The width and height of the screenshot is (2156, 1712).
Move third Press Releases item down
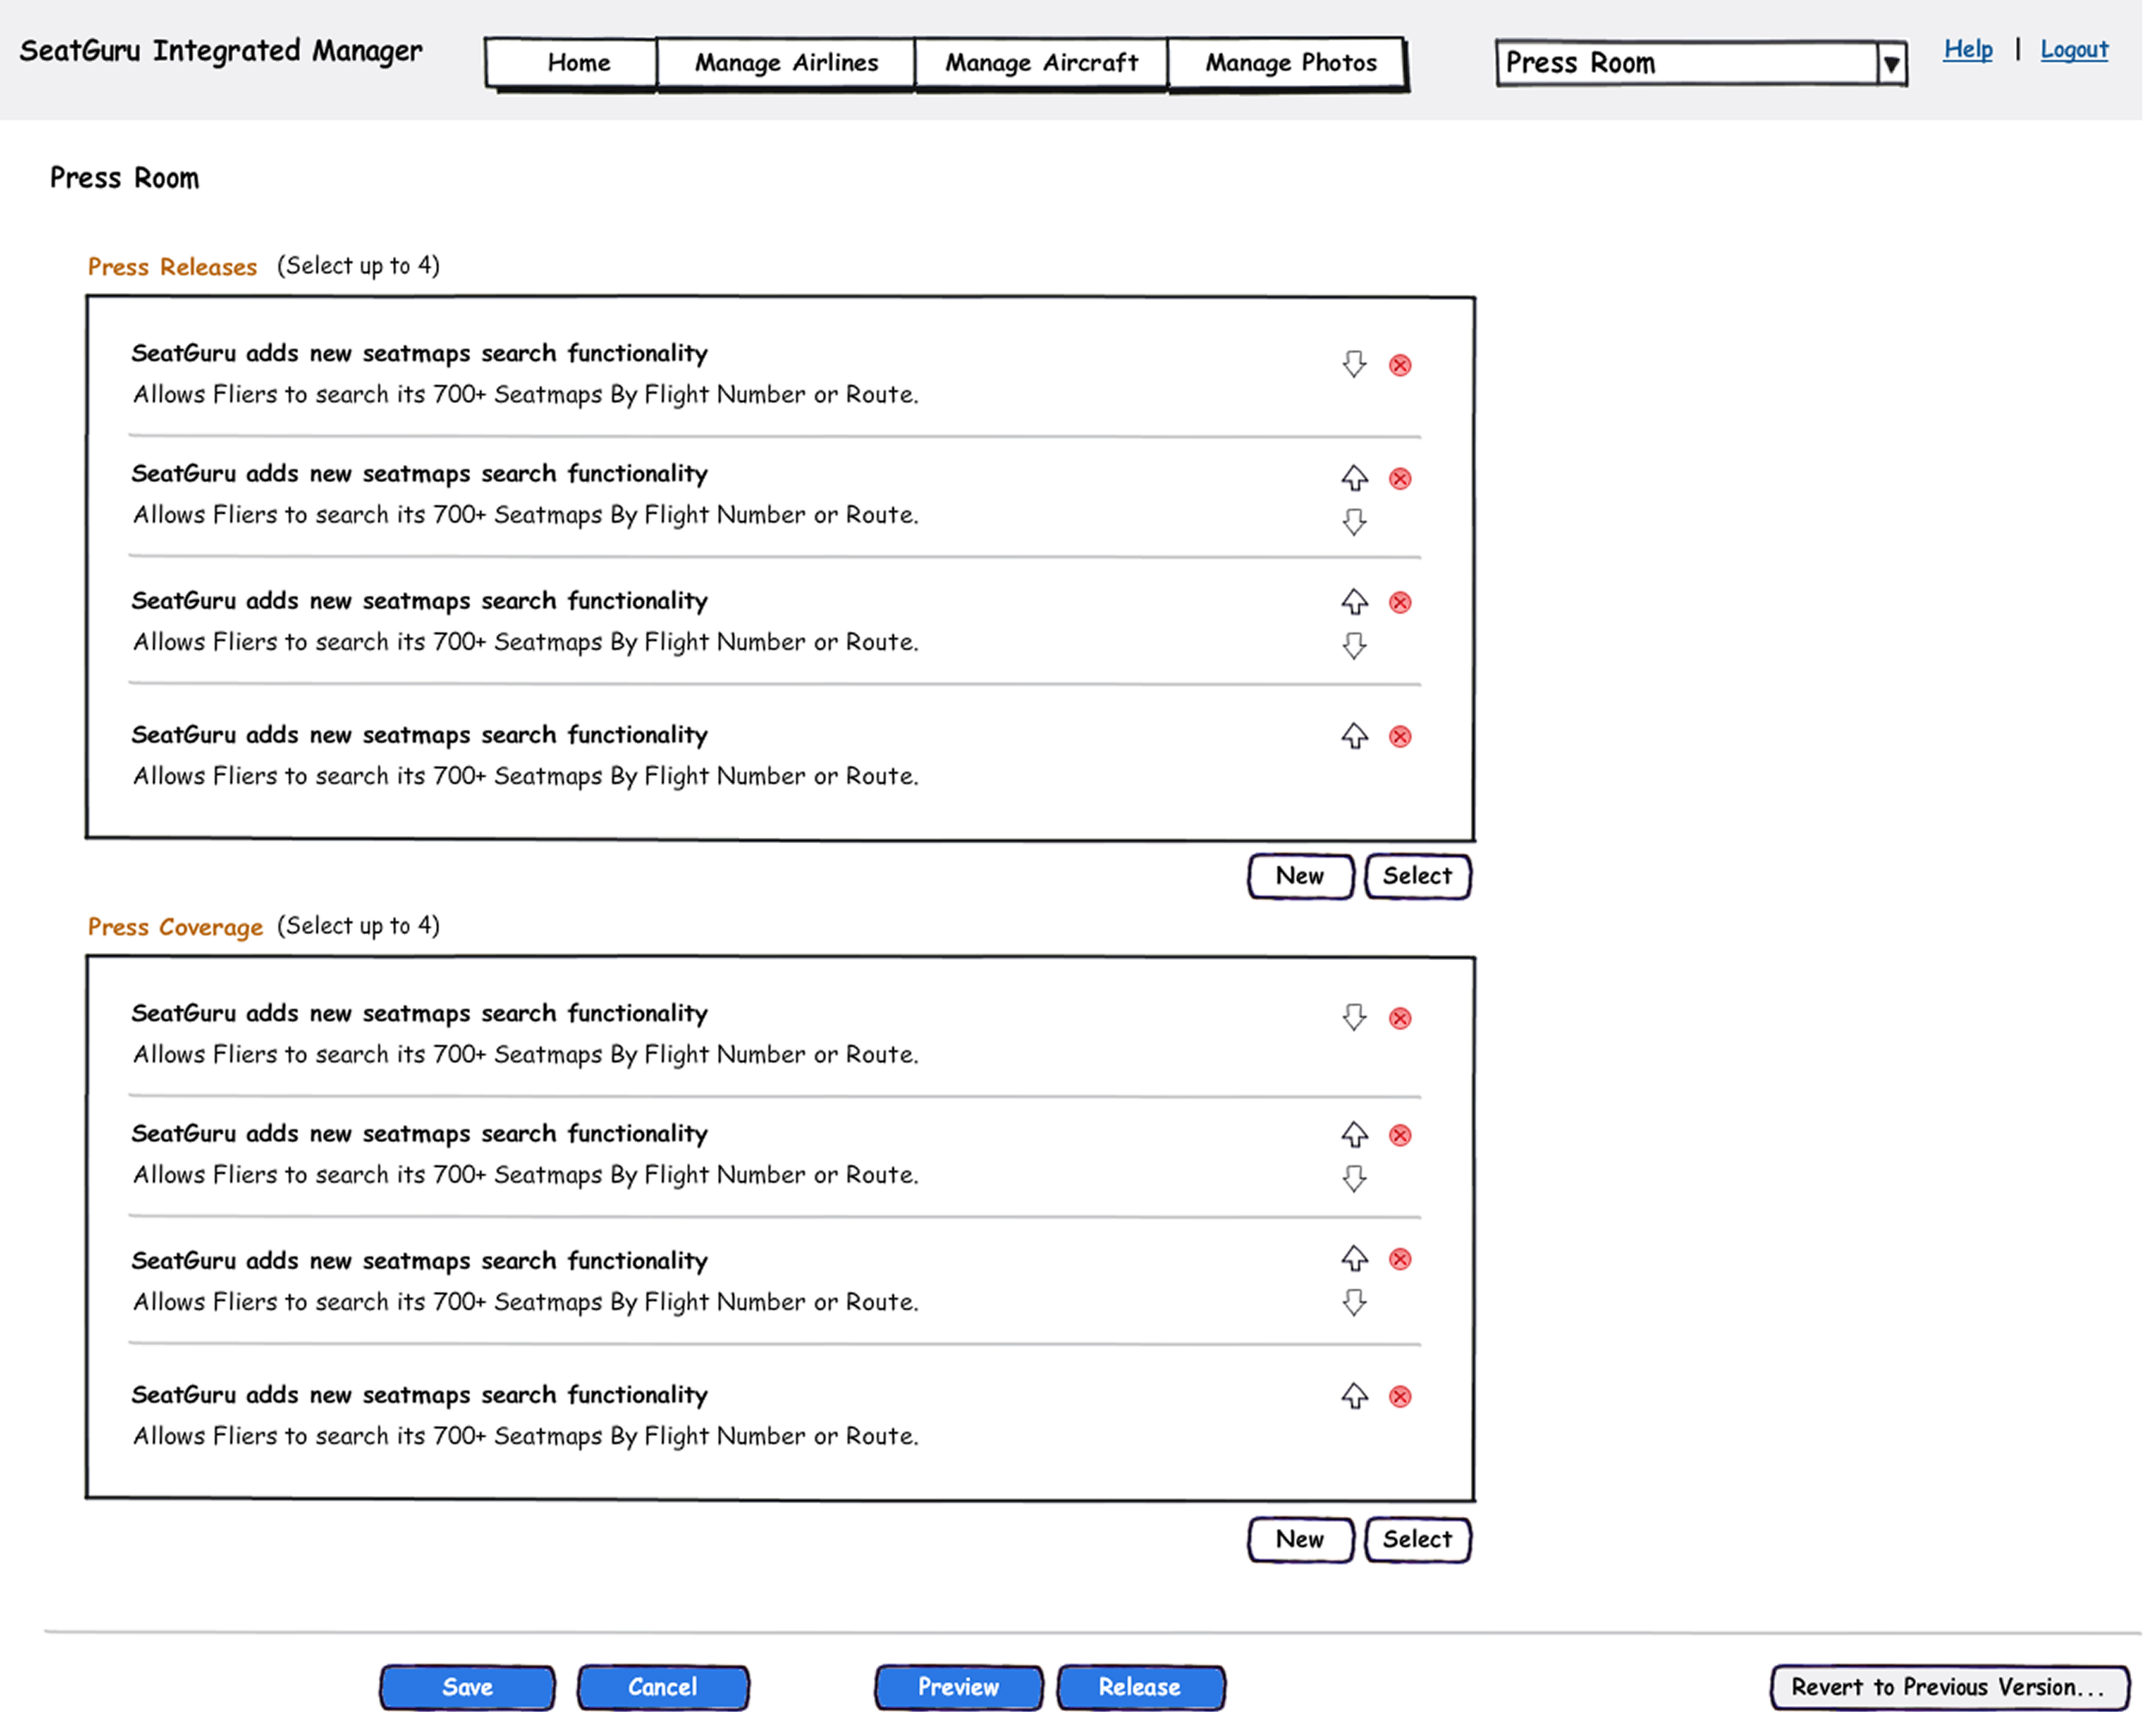pos(1354,646)
